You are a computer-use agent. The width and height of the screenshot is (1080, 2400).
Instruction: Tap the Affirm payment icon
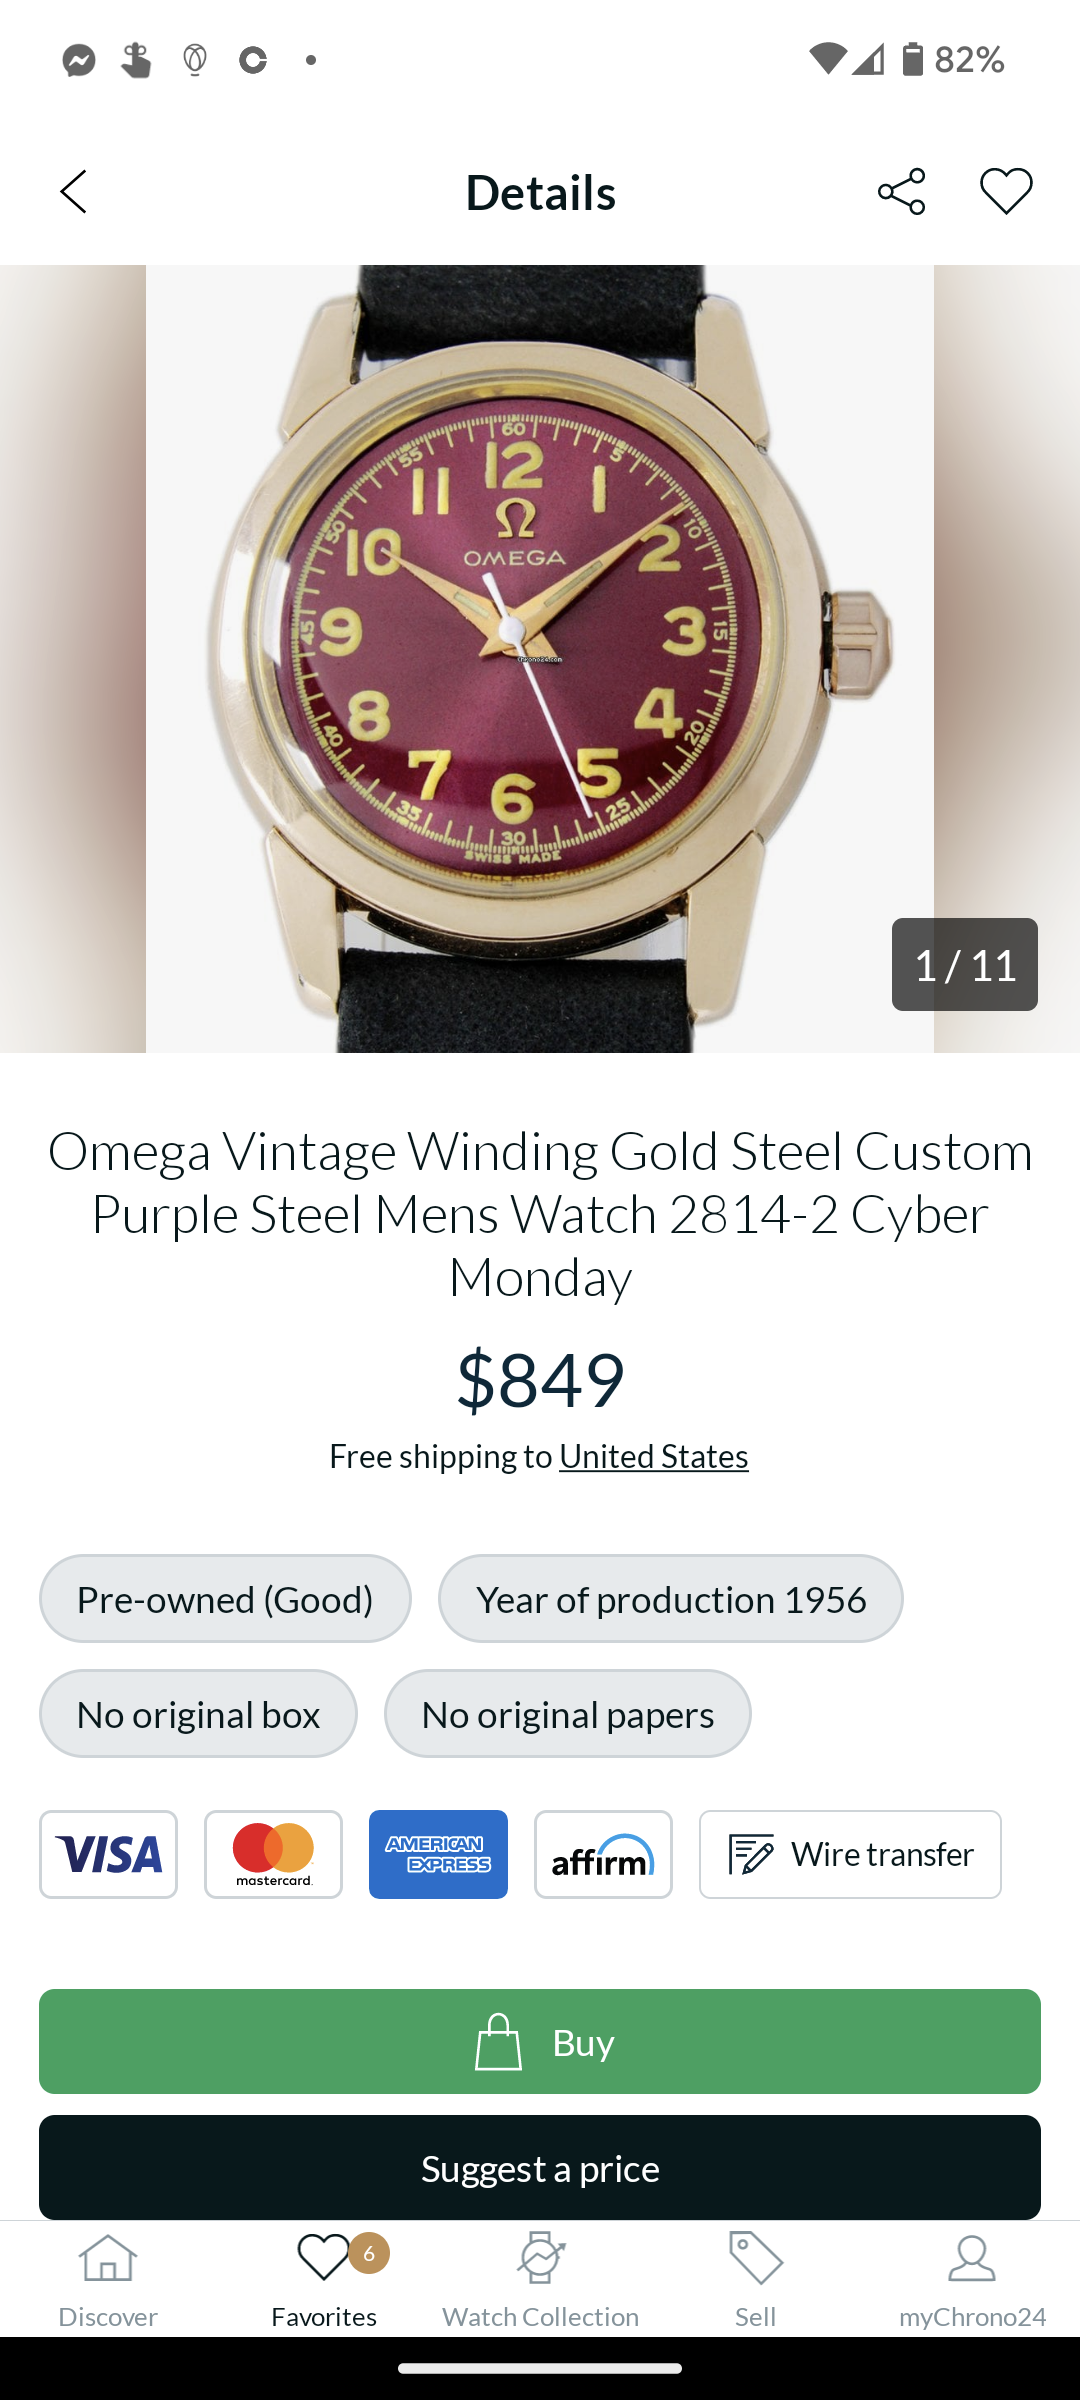pos(603,1854)
